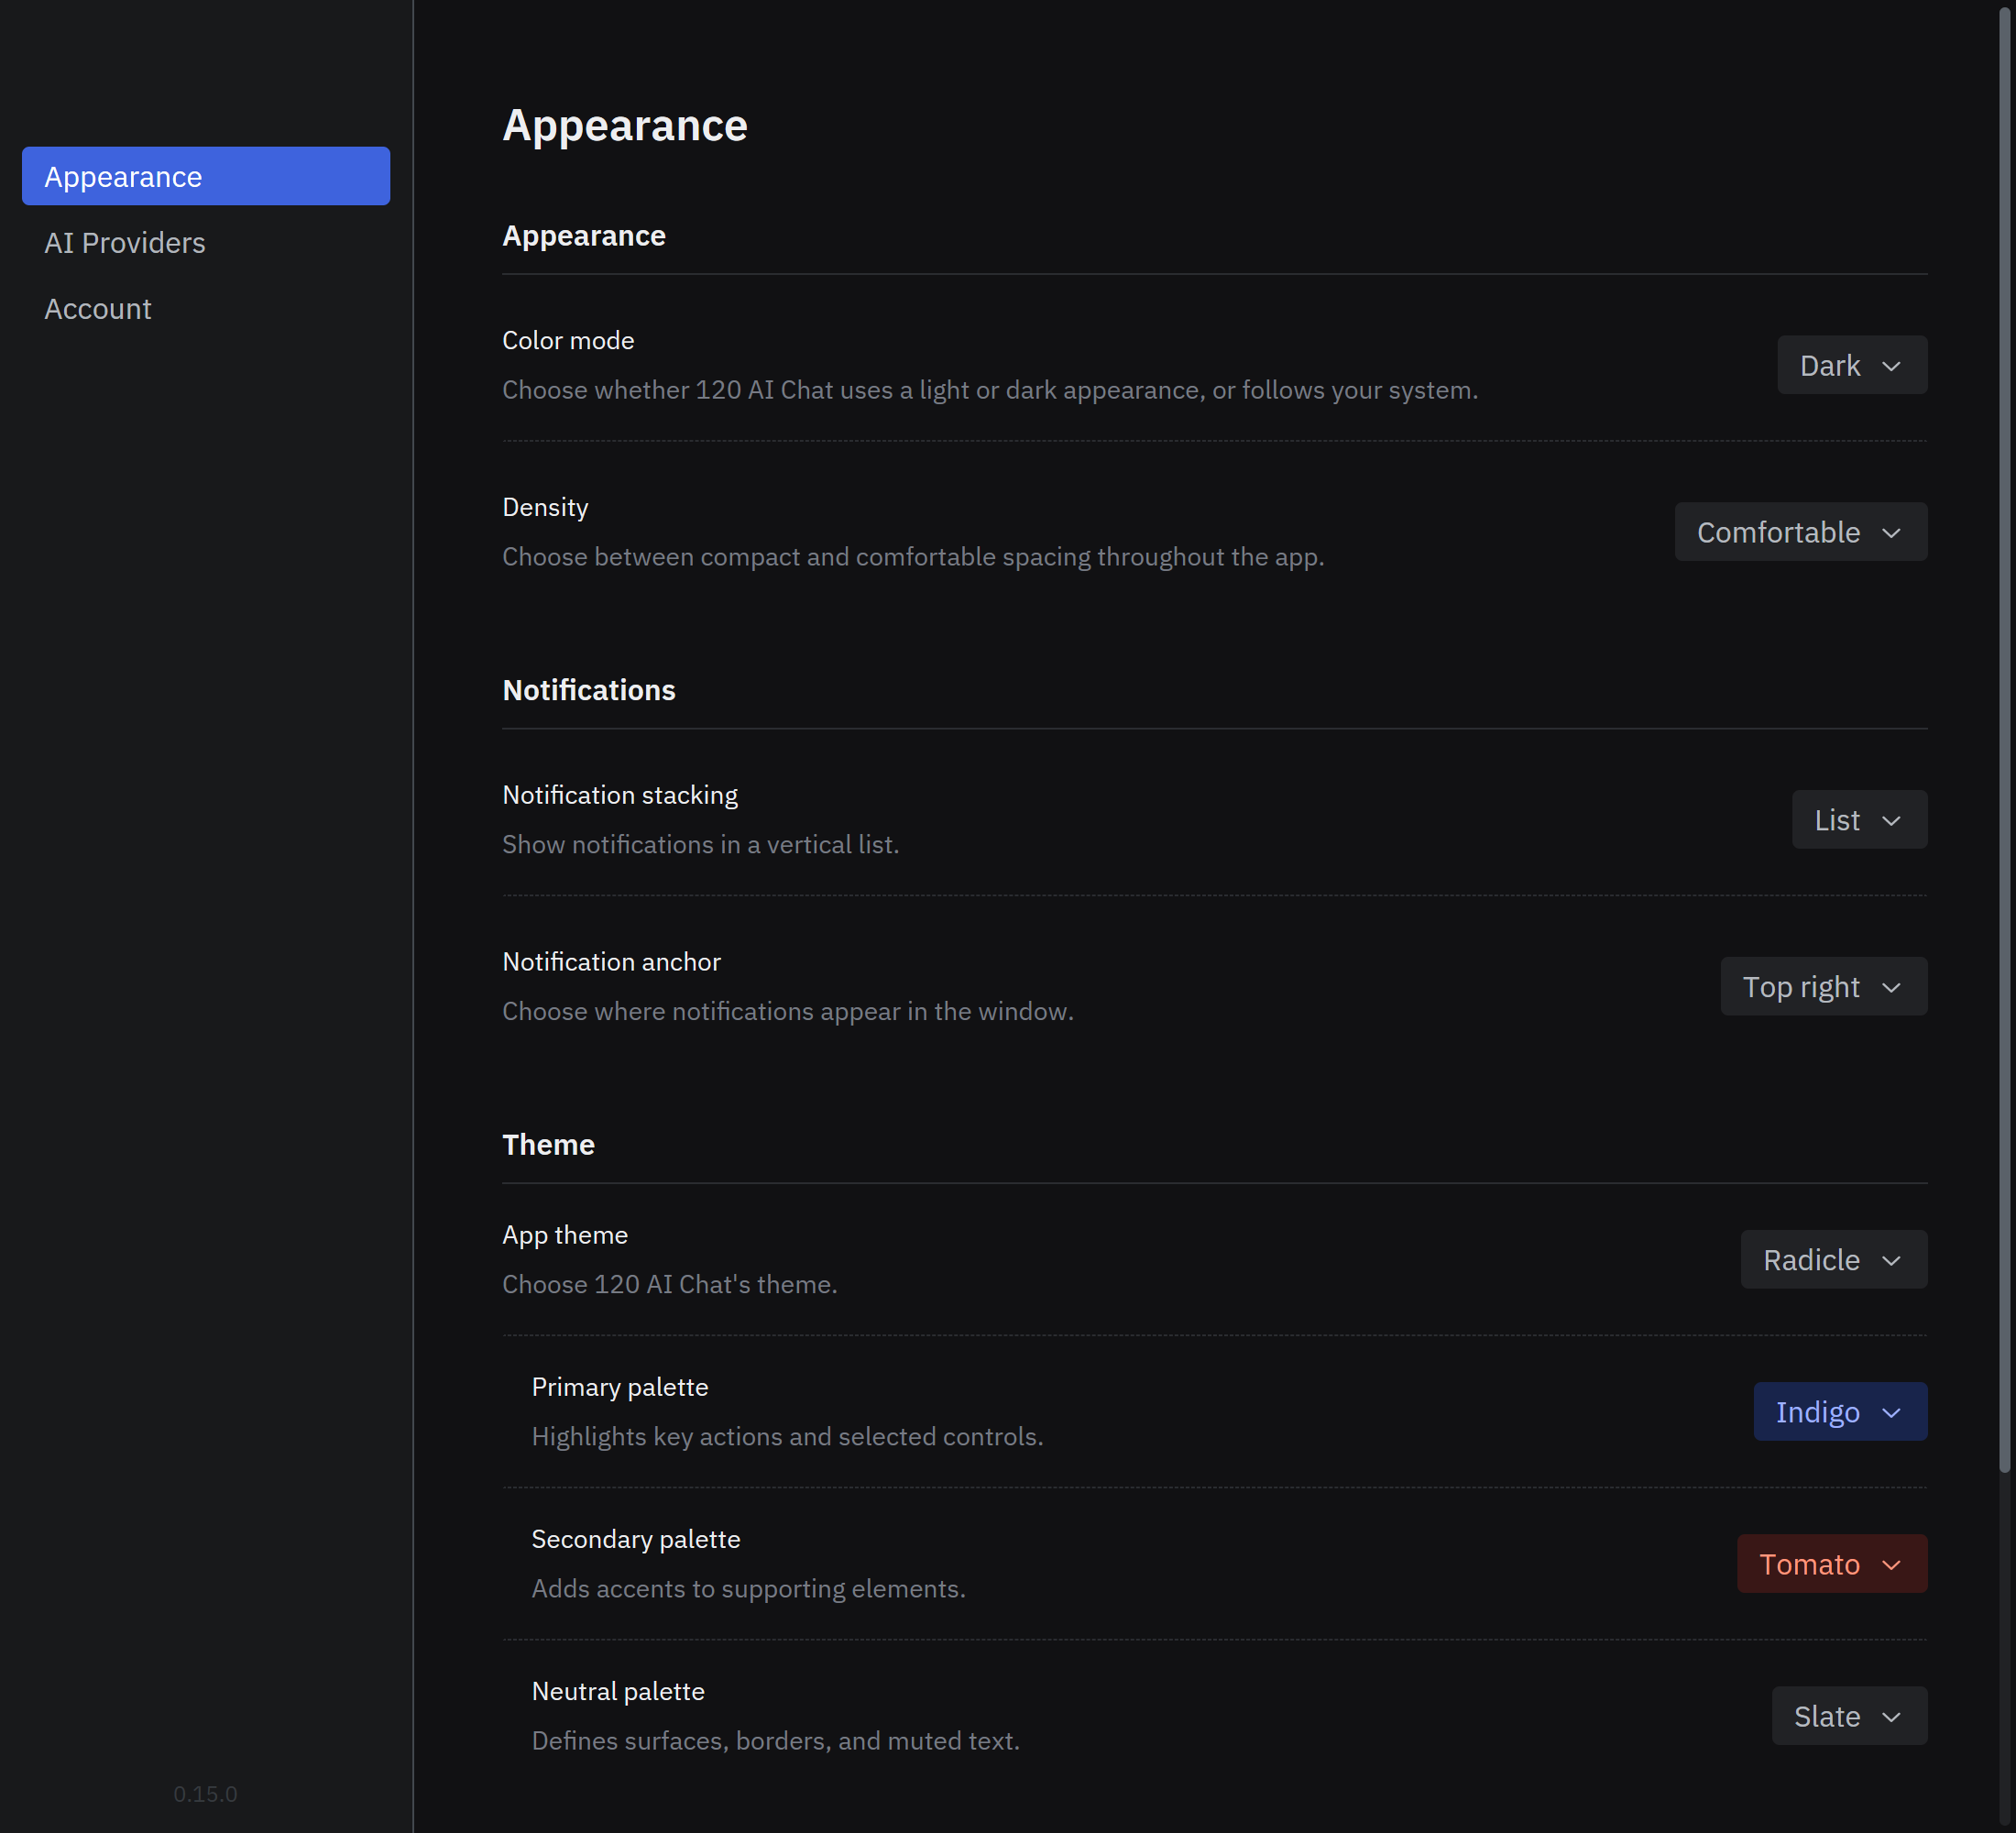Click the App theme label
The image size is (2016, 1833).
(565, 1236)
